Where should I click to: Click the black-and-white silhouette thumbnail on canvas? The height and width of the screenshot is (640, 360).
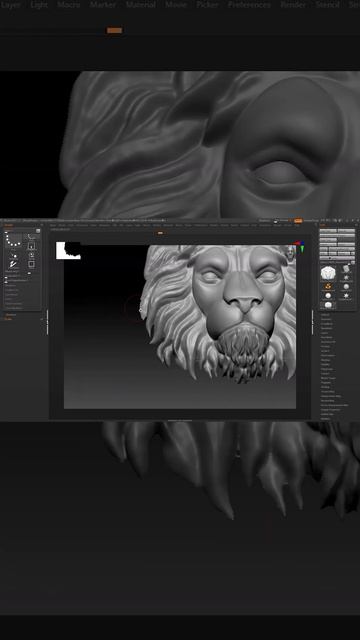(68, 250)
